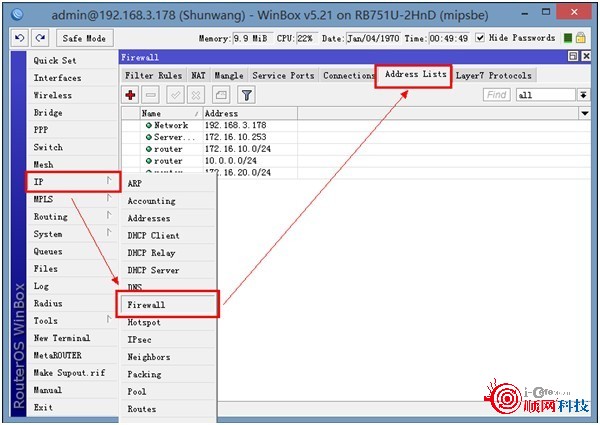Click the funnel Filter icon
Screen dimensions: 600x425
246,95
